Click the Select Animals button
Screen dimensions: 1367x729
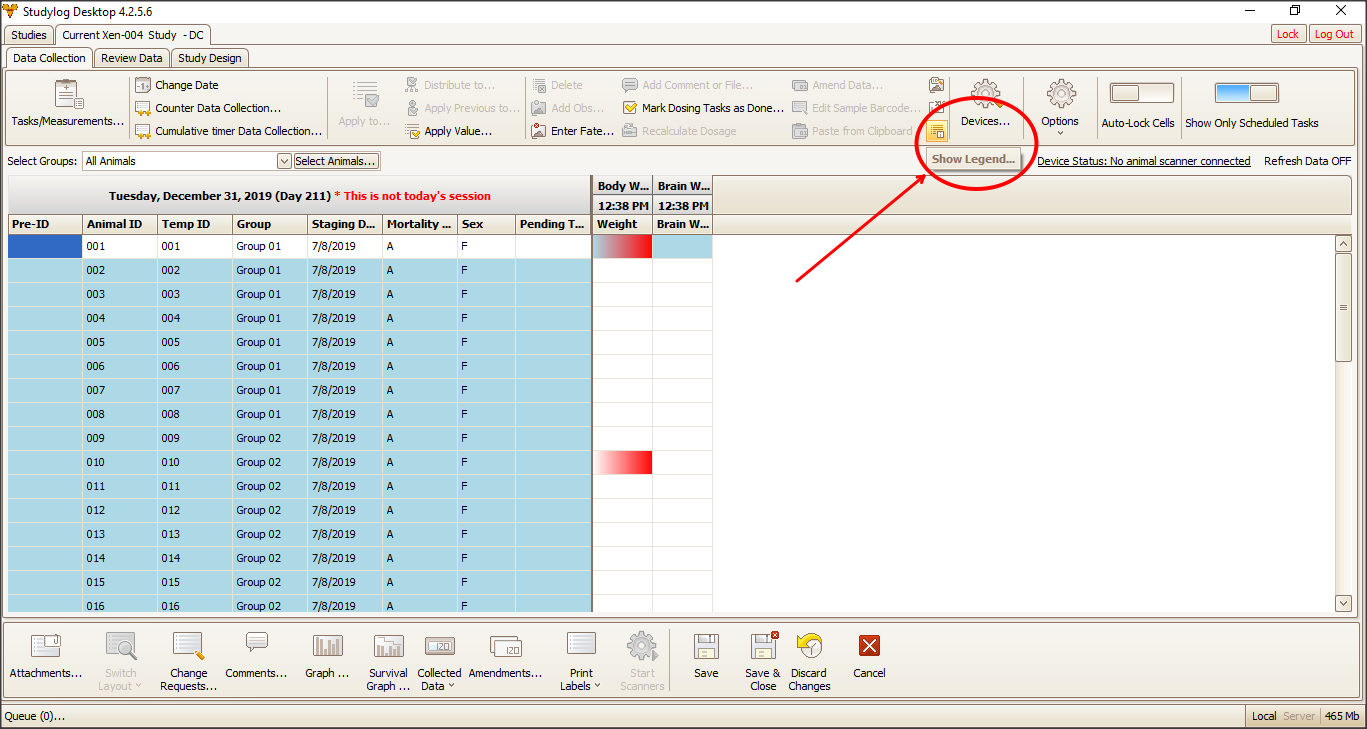[336, 161]
